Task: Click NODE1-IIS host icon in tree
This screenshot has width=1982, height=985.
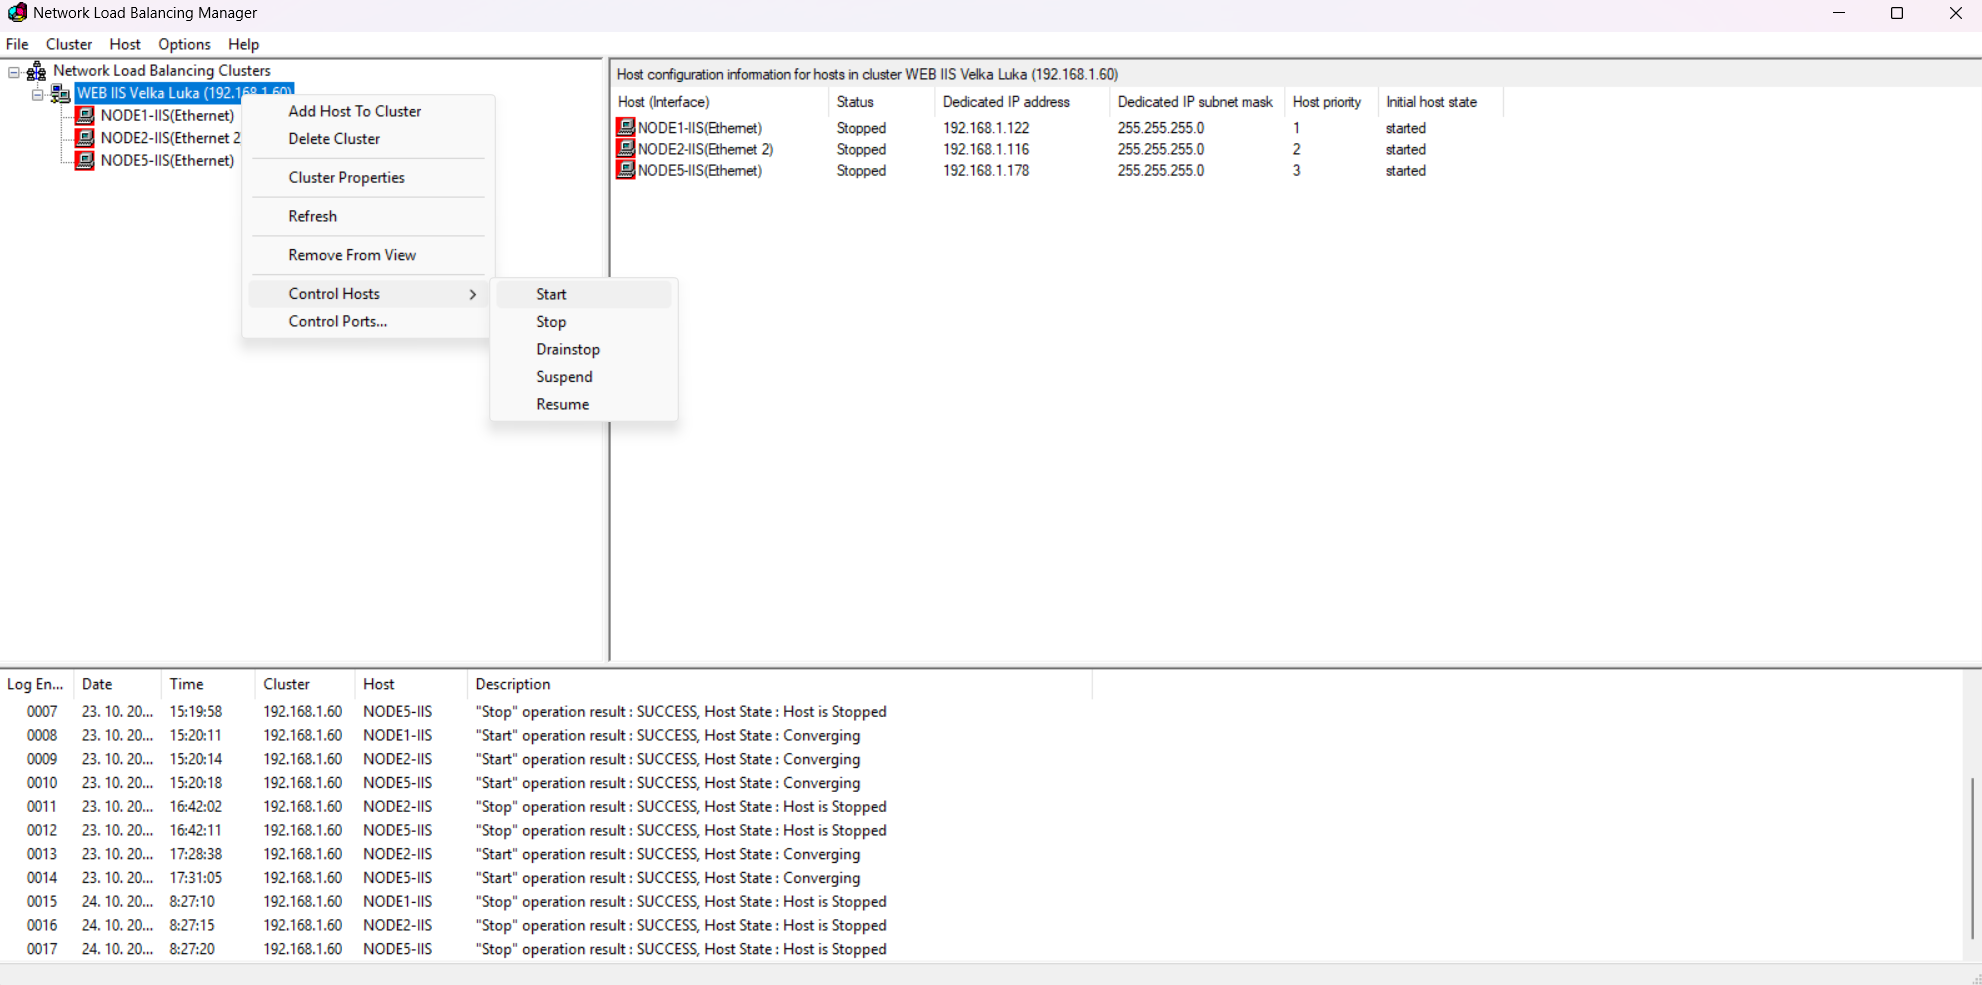Action: click(86, 116)
